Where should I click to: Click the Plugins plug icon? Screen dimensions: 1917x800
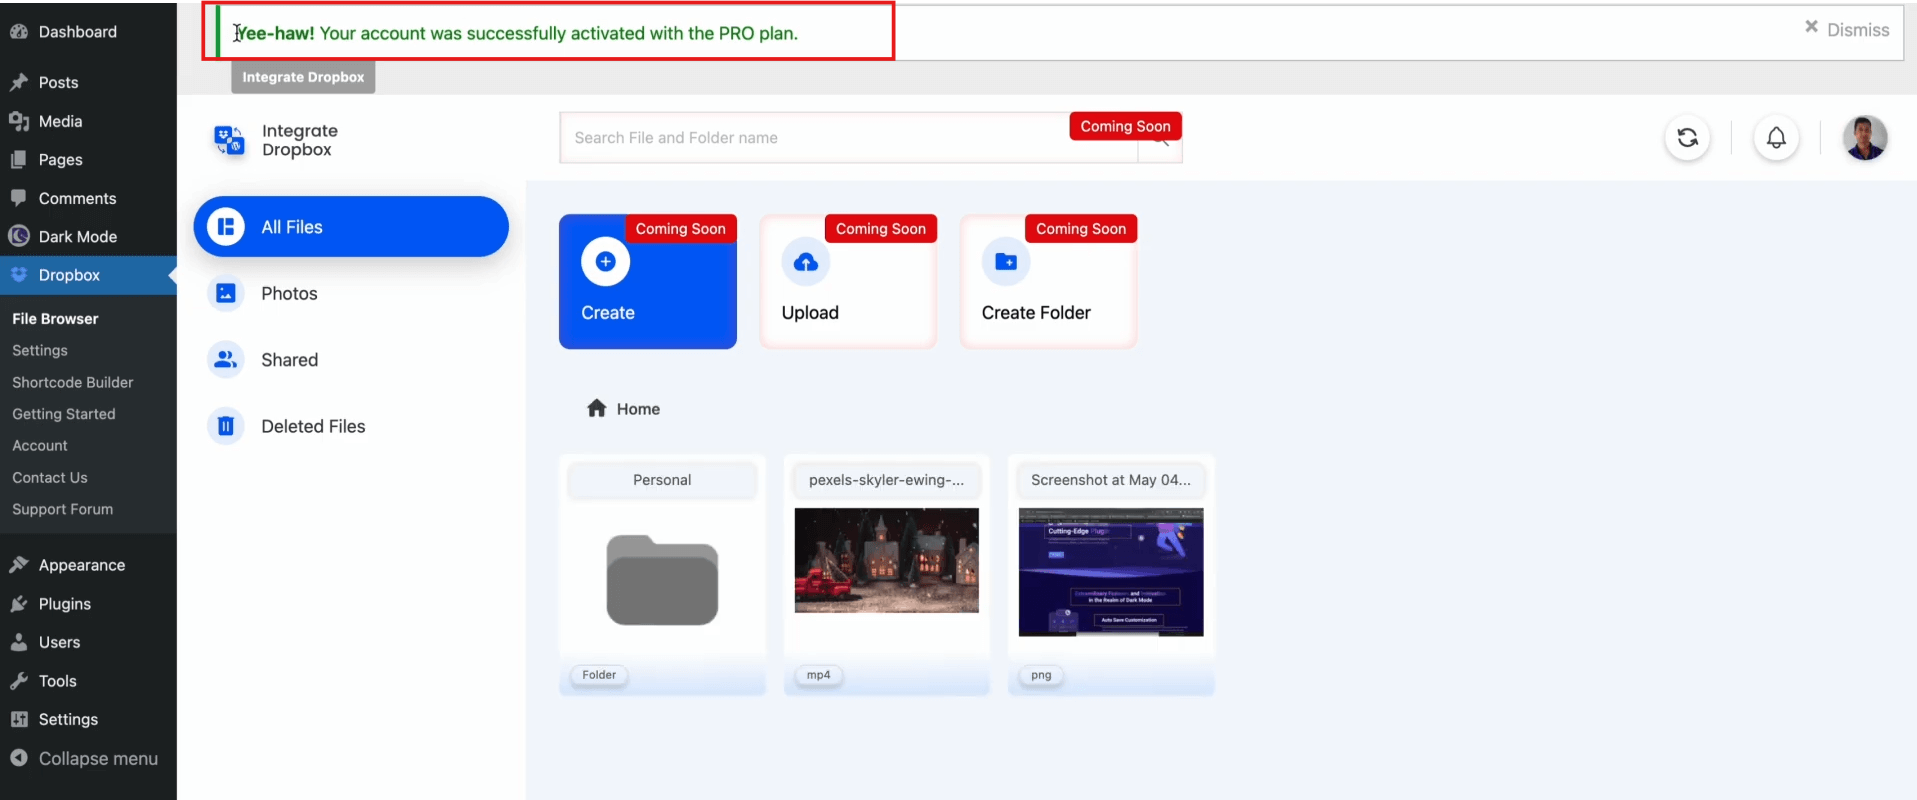click(18, 604)
